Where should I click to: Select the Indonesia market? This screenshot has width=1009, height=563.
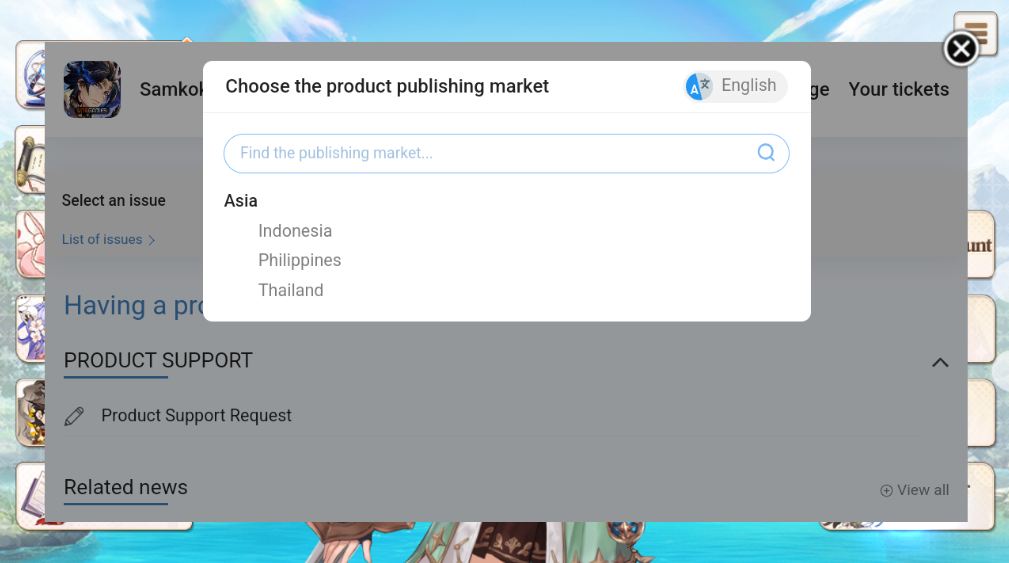tap(295, 231)
